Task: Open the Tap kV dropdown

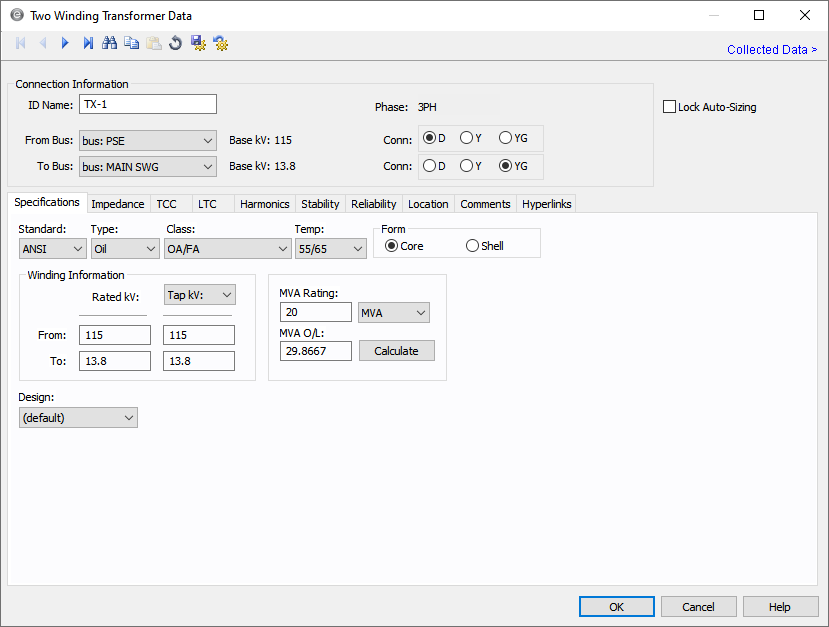Action: (x=199, y=295)
